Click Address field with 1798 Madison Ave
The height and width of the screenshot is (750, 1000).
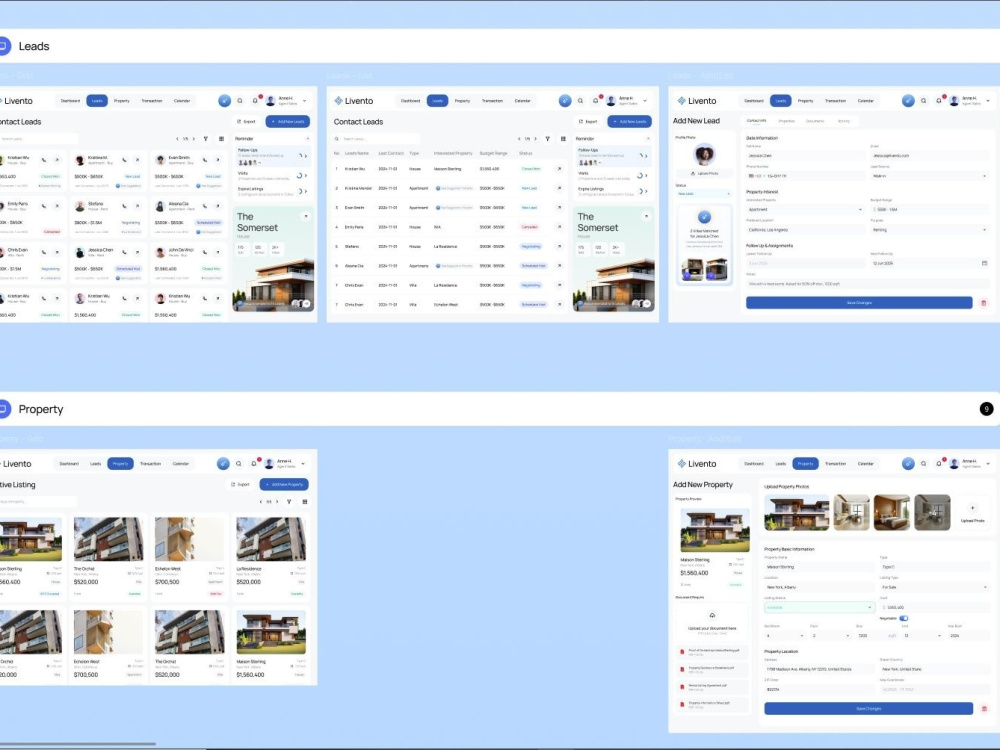[x=819, y=669]
